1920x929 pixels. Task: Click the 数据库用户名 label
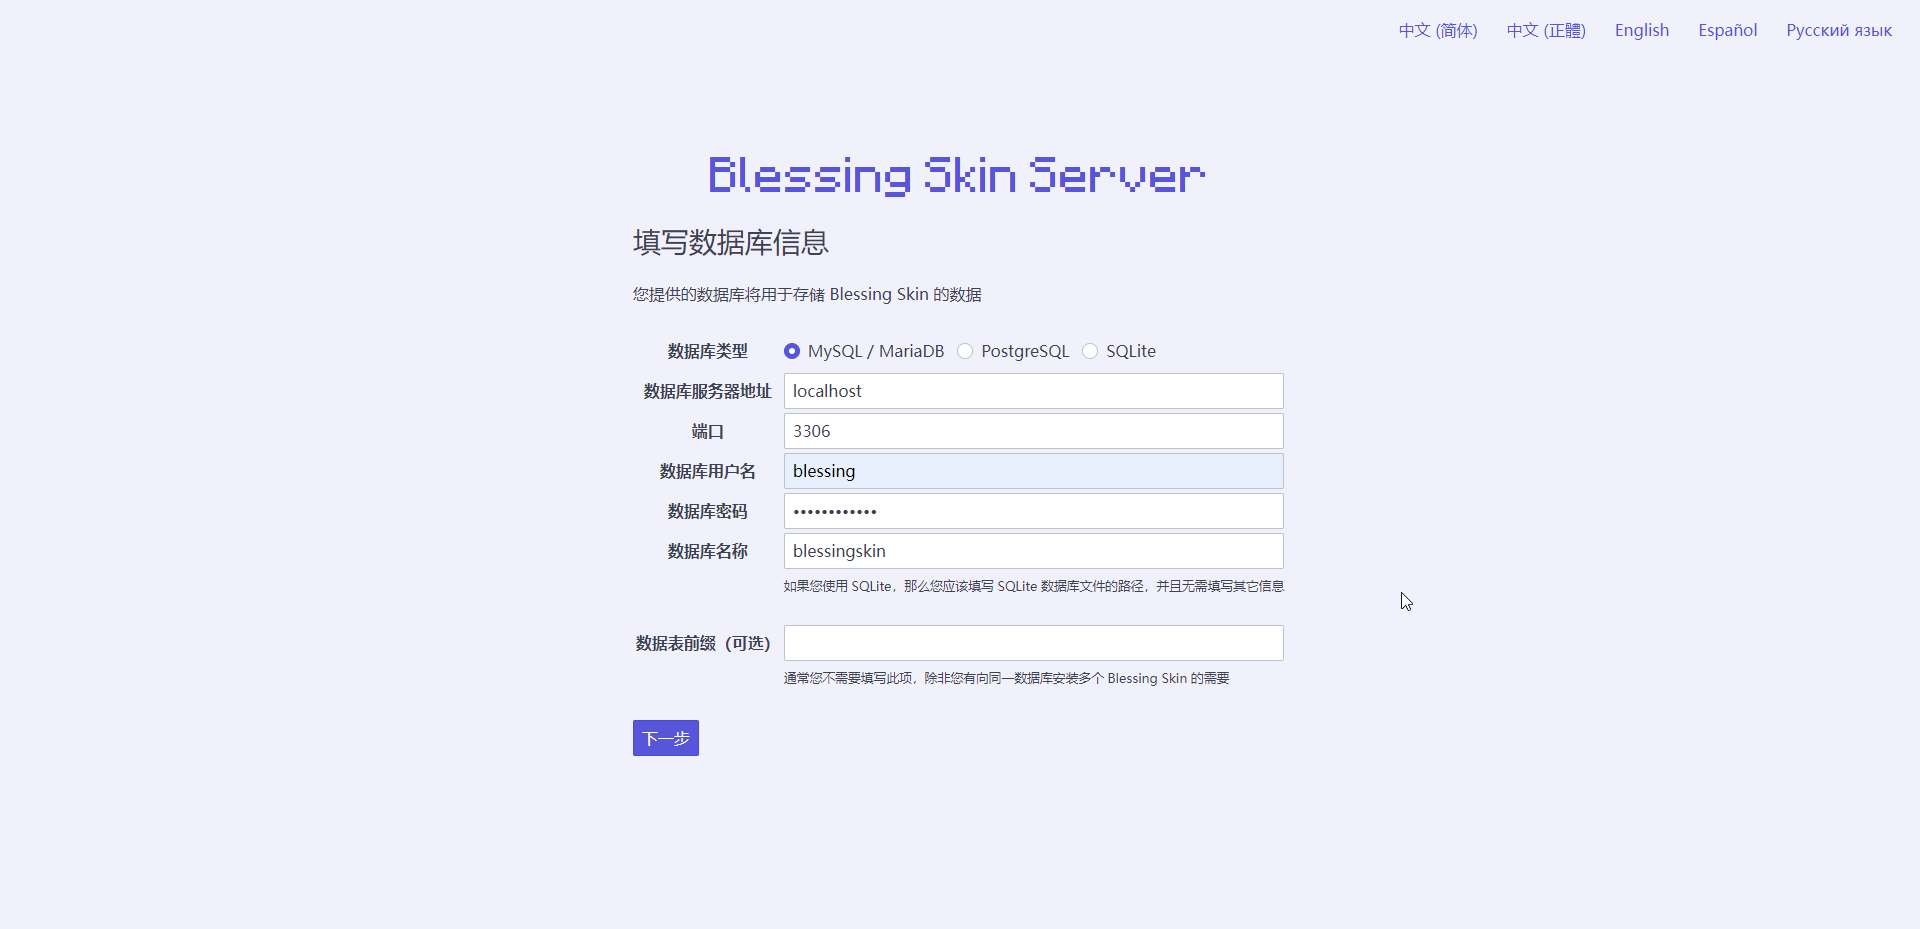[x=708, y=471]
